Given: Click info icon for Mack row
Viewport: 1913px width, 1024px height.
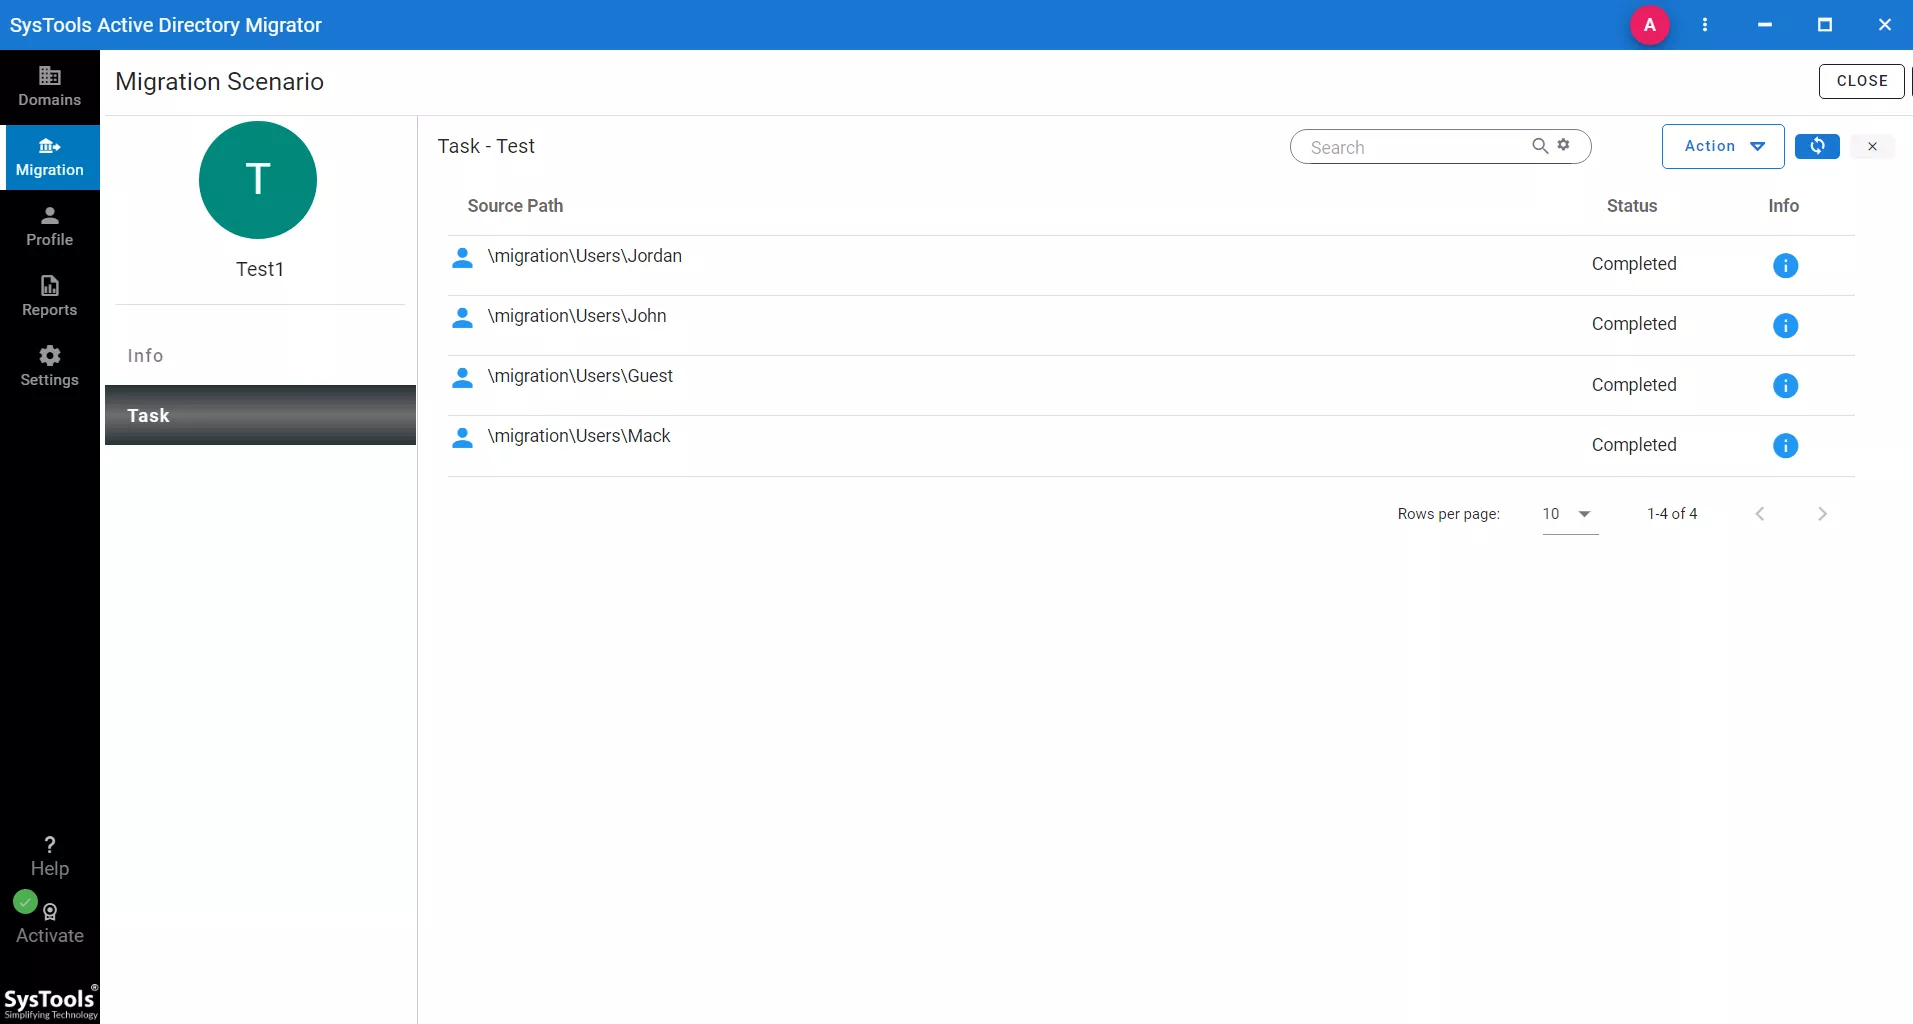Looking at the screenshot, I should (1785, 445).
